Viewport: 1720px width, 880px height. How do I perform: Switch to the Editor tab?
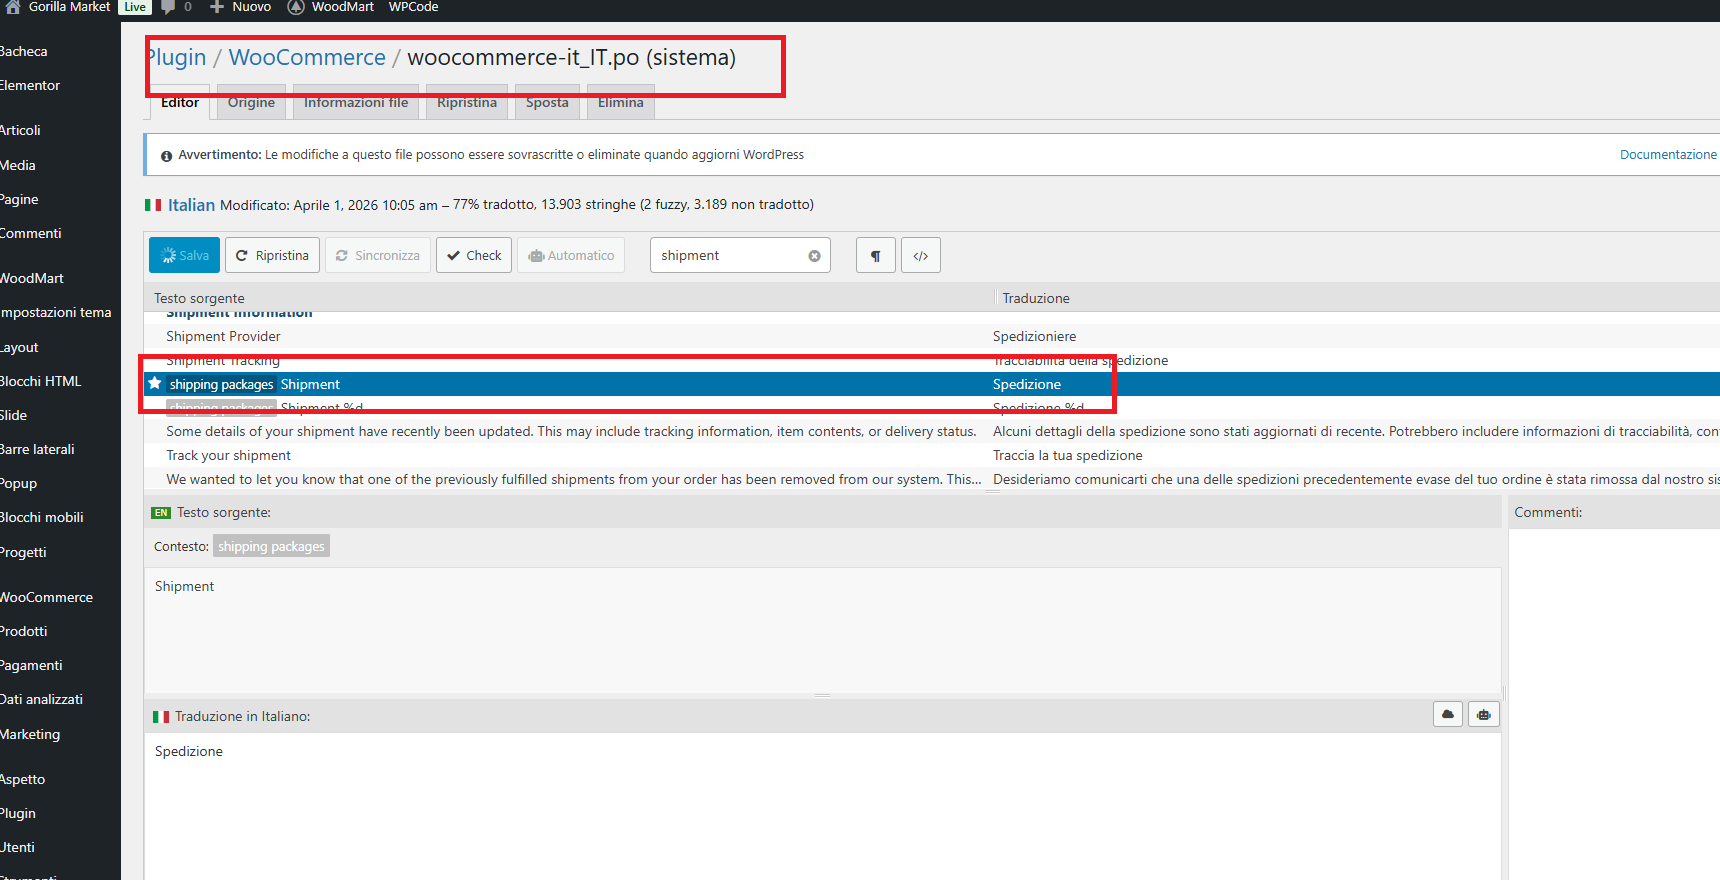(x=180, y=103)
